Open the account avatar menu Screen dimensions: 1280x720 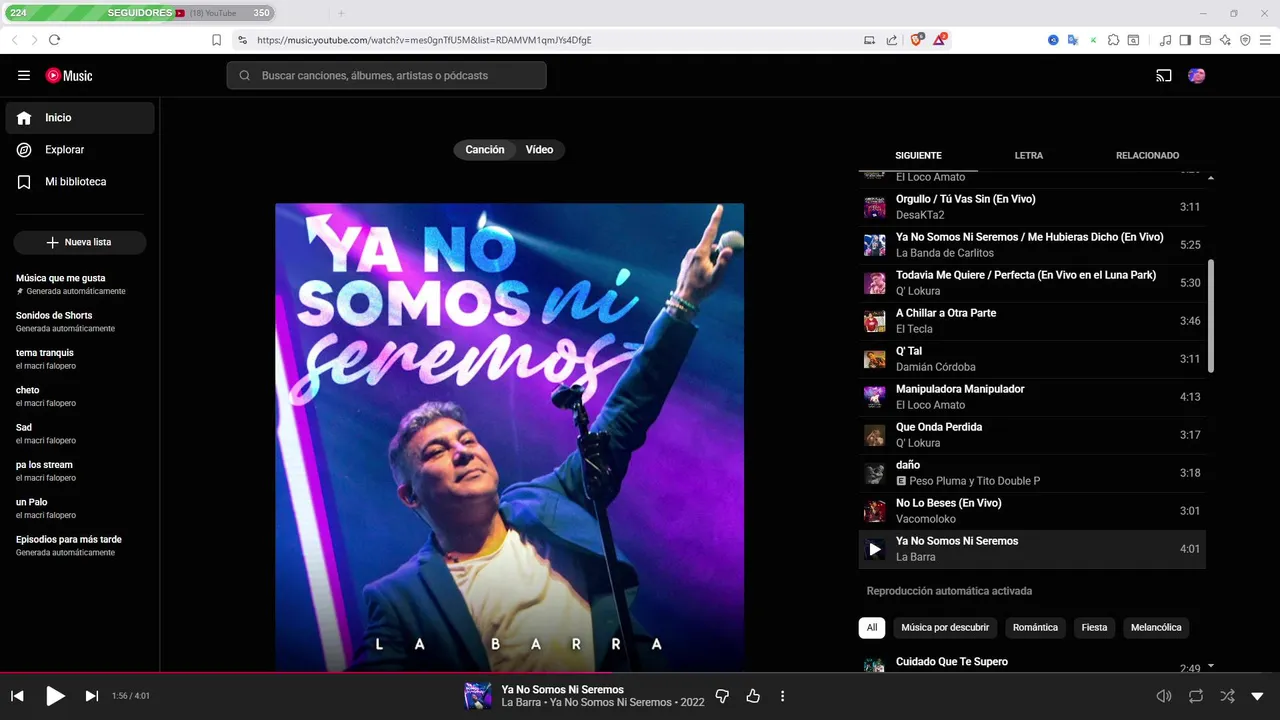[1196, 75]
